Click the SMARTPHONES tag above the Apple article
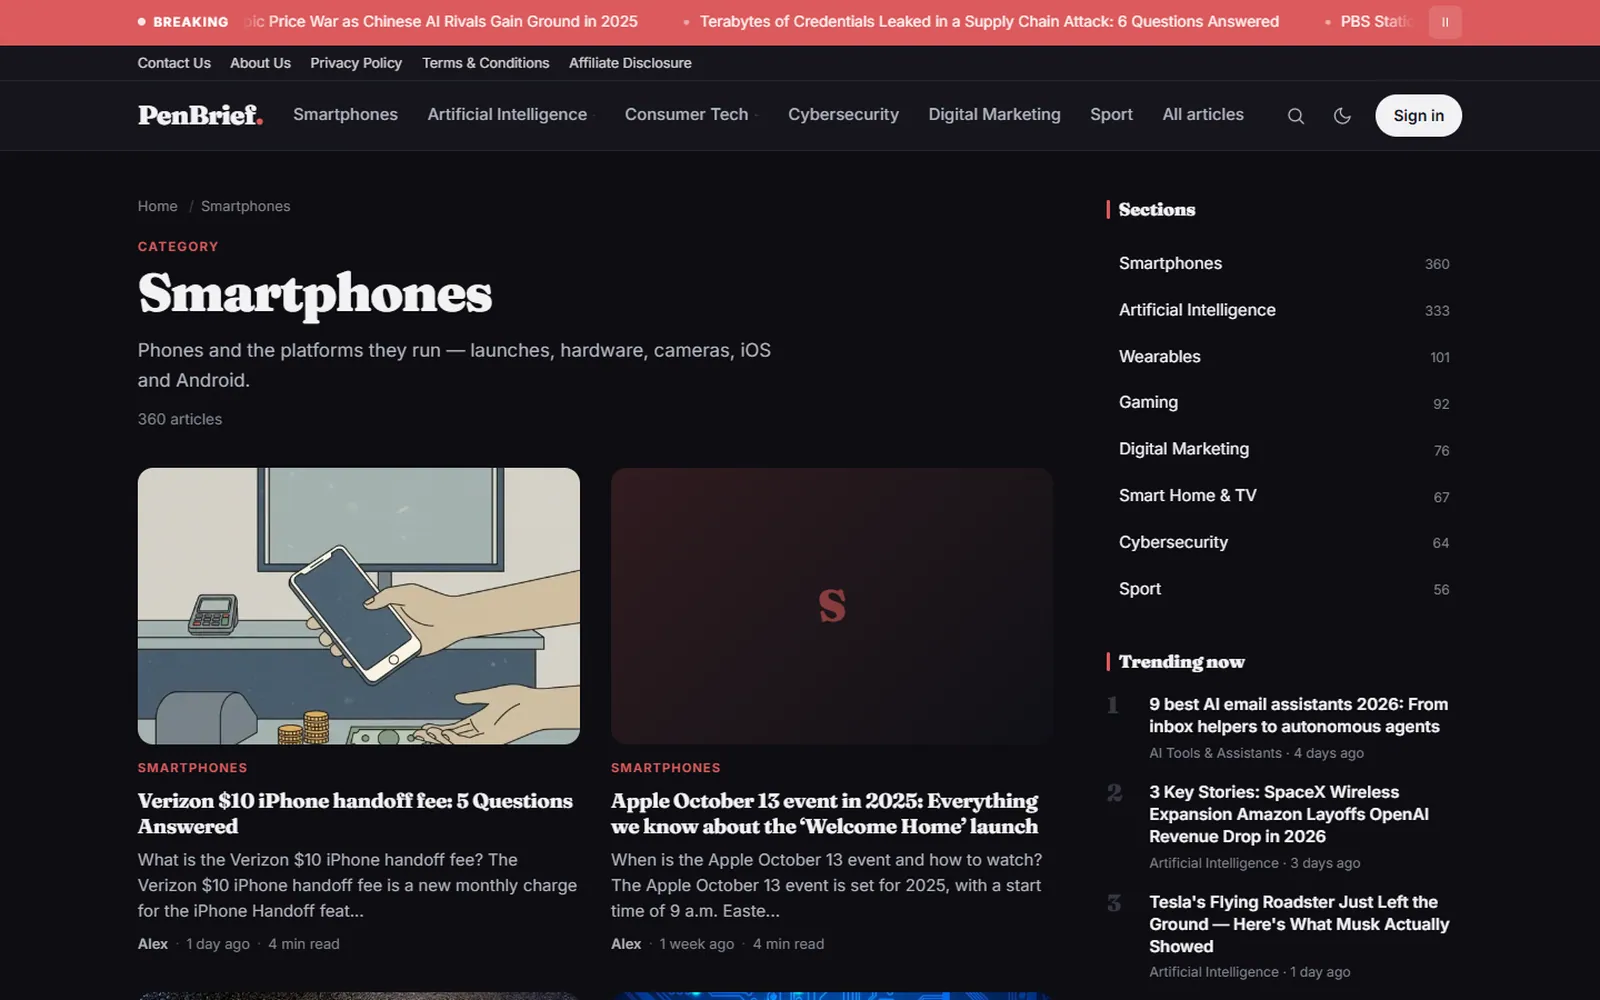 coord(665,768)
